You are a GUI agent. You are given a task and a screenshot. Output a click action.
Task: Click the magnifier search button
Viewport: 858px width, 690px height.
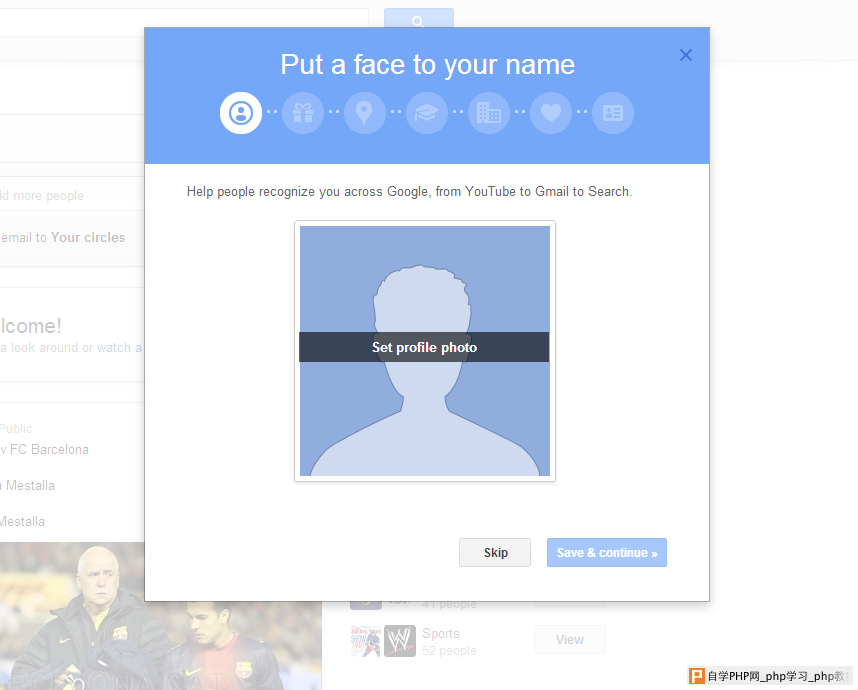click(x=419, y=18)
